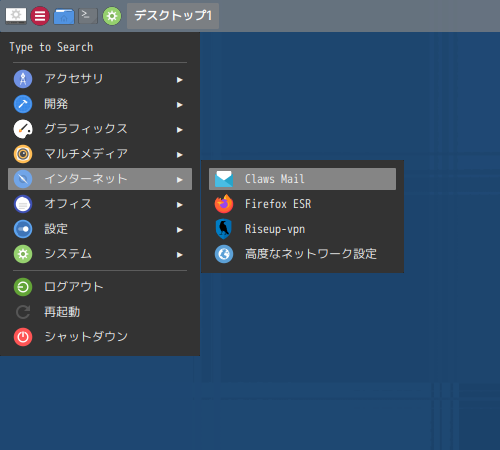Open the file manager folder icon in panel
The height and width of the screenshot is (450, 500).
(64, 16)
